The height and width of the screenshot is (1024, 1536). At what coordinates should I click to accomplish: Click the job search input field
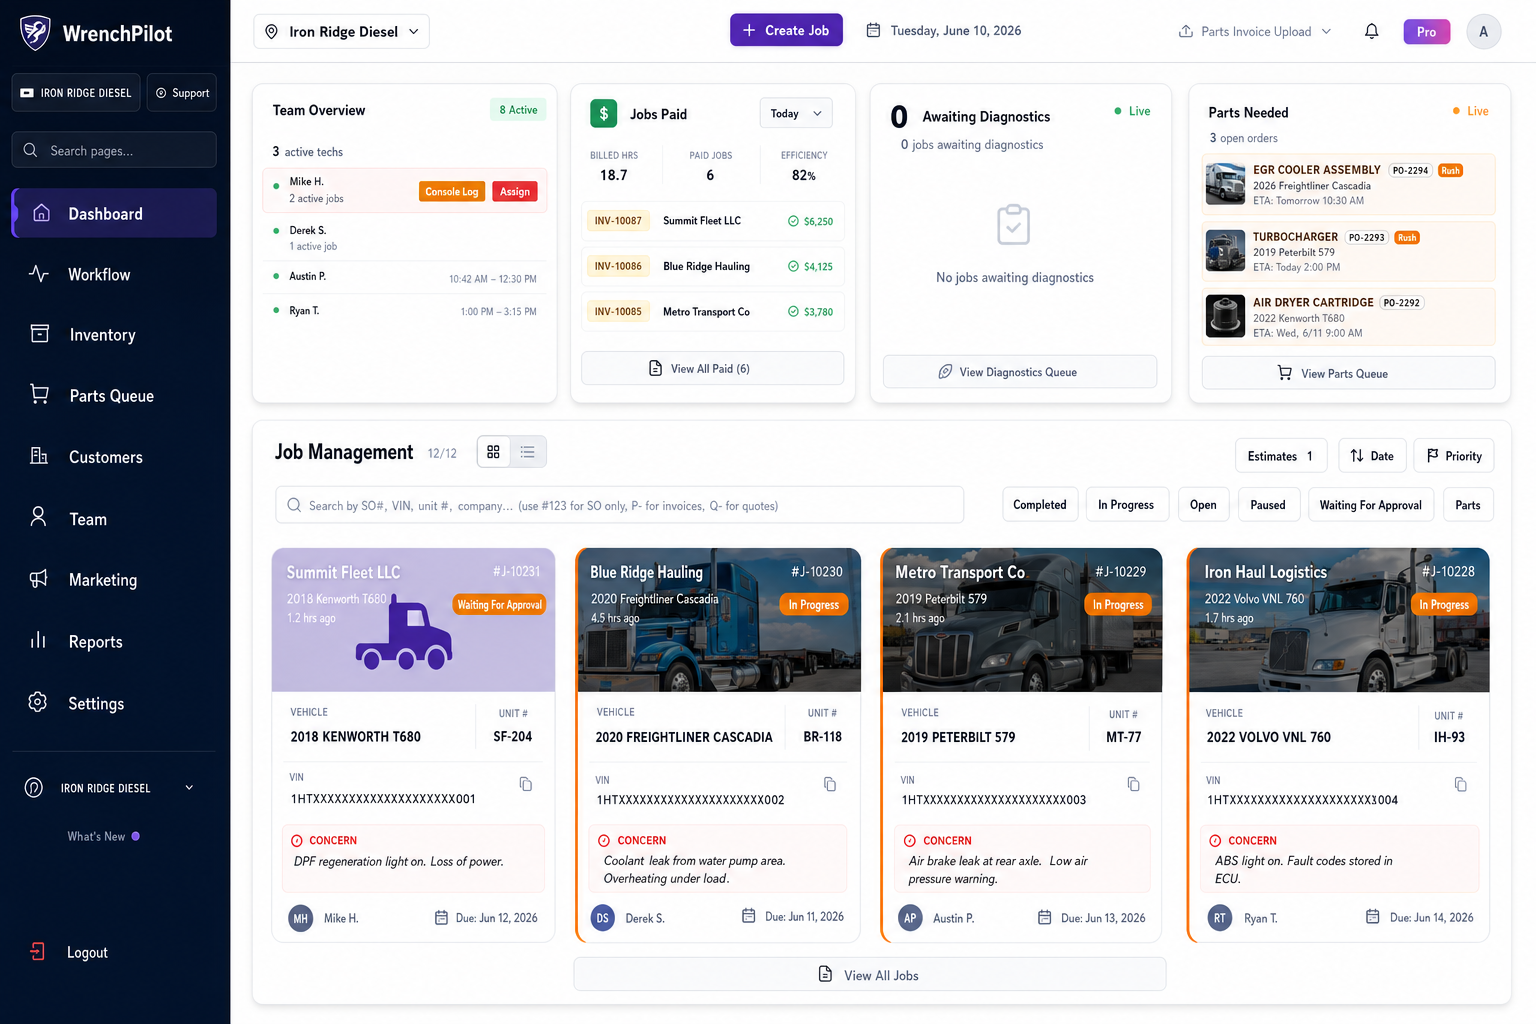[x=619, y=505]
